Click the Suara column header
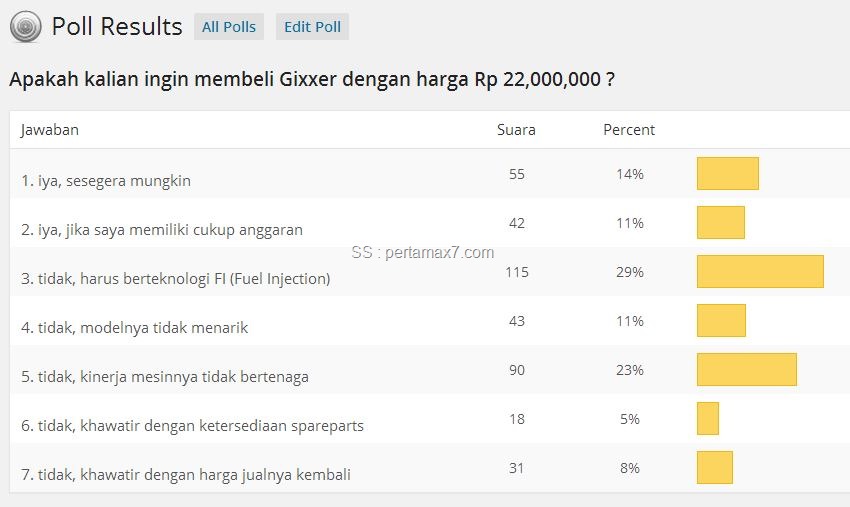850x507 pixels. click(516, 130)
